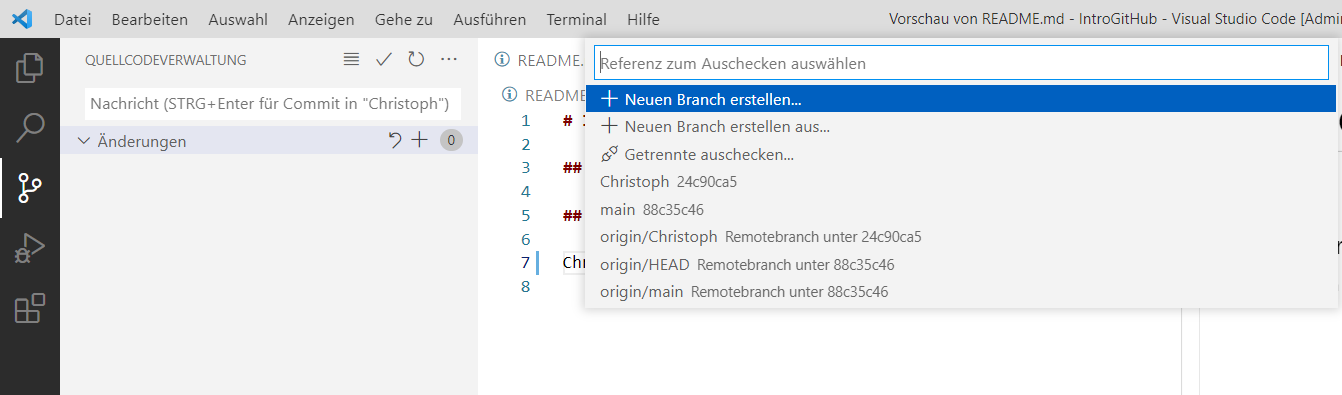Click line number 3 in editor
1342x395 pixels.
pyautogui.click(x=525, y=167)
